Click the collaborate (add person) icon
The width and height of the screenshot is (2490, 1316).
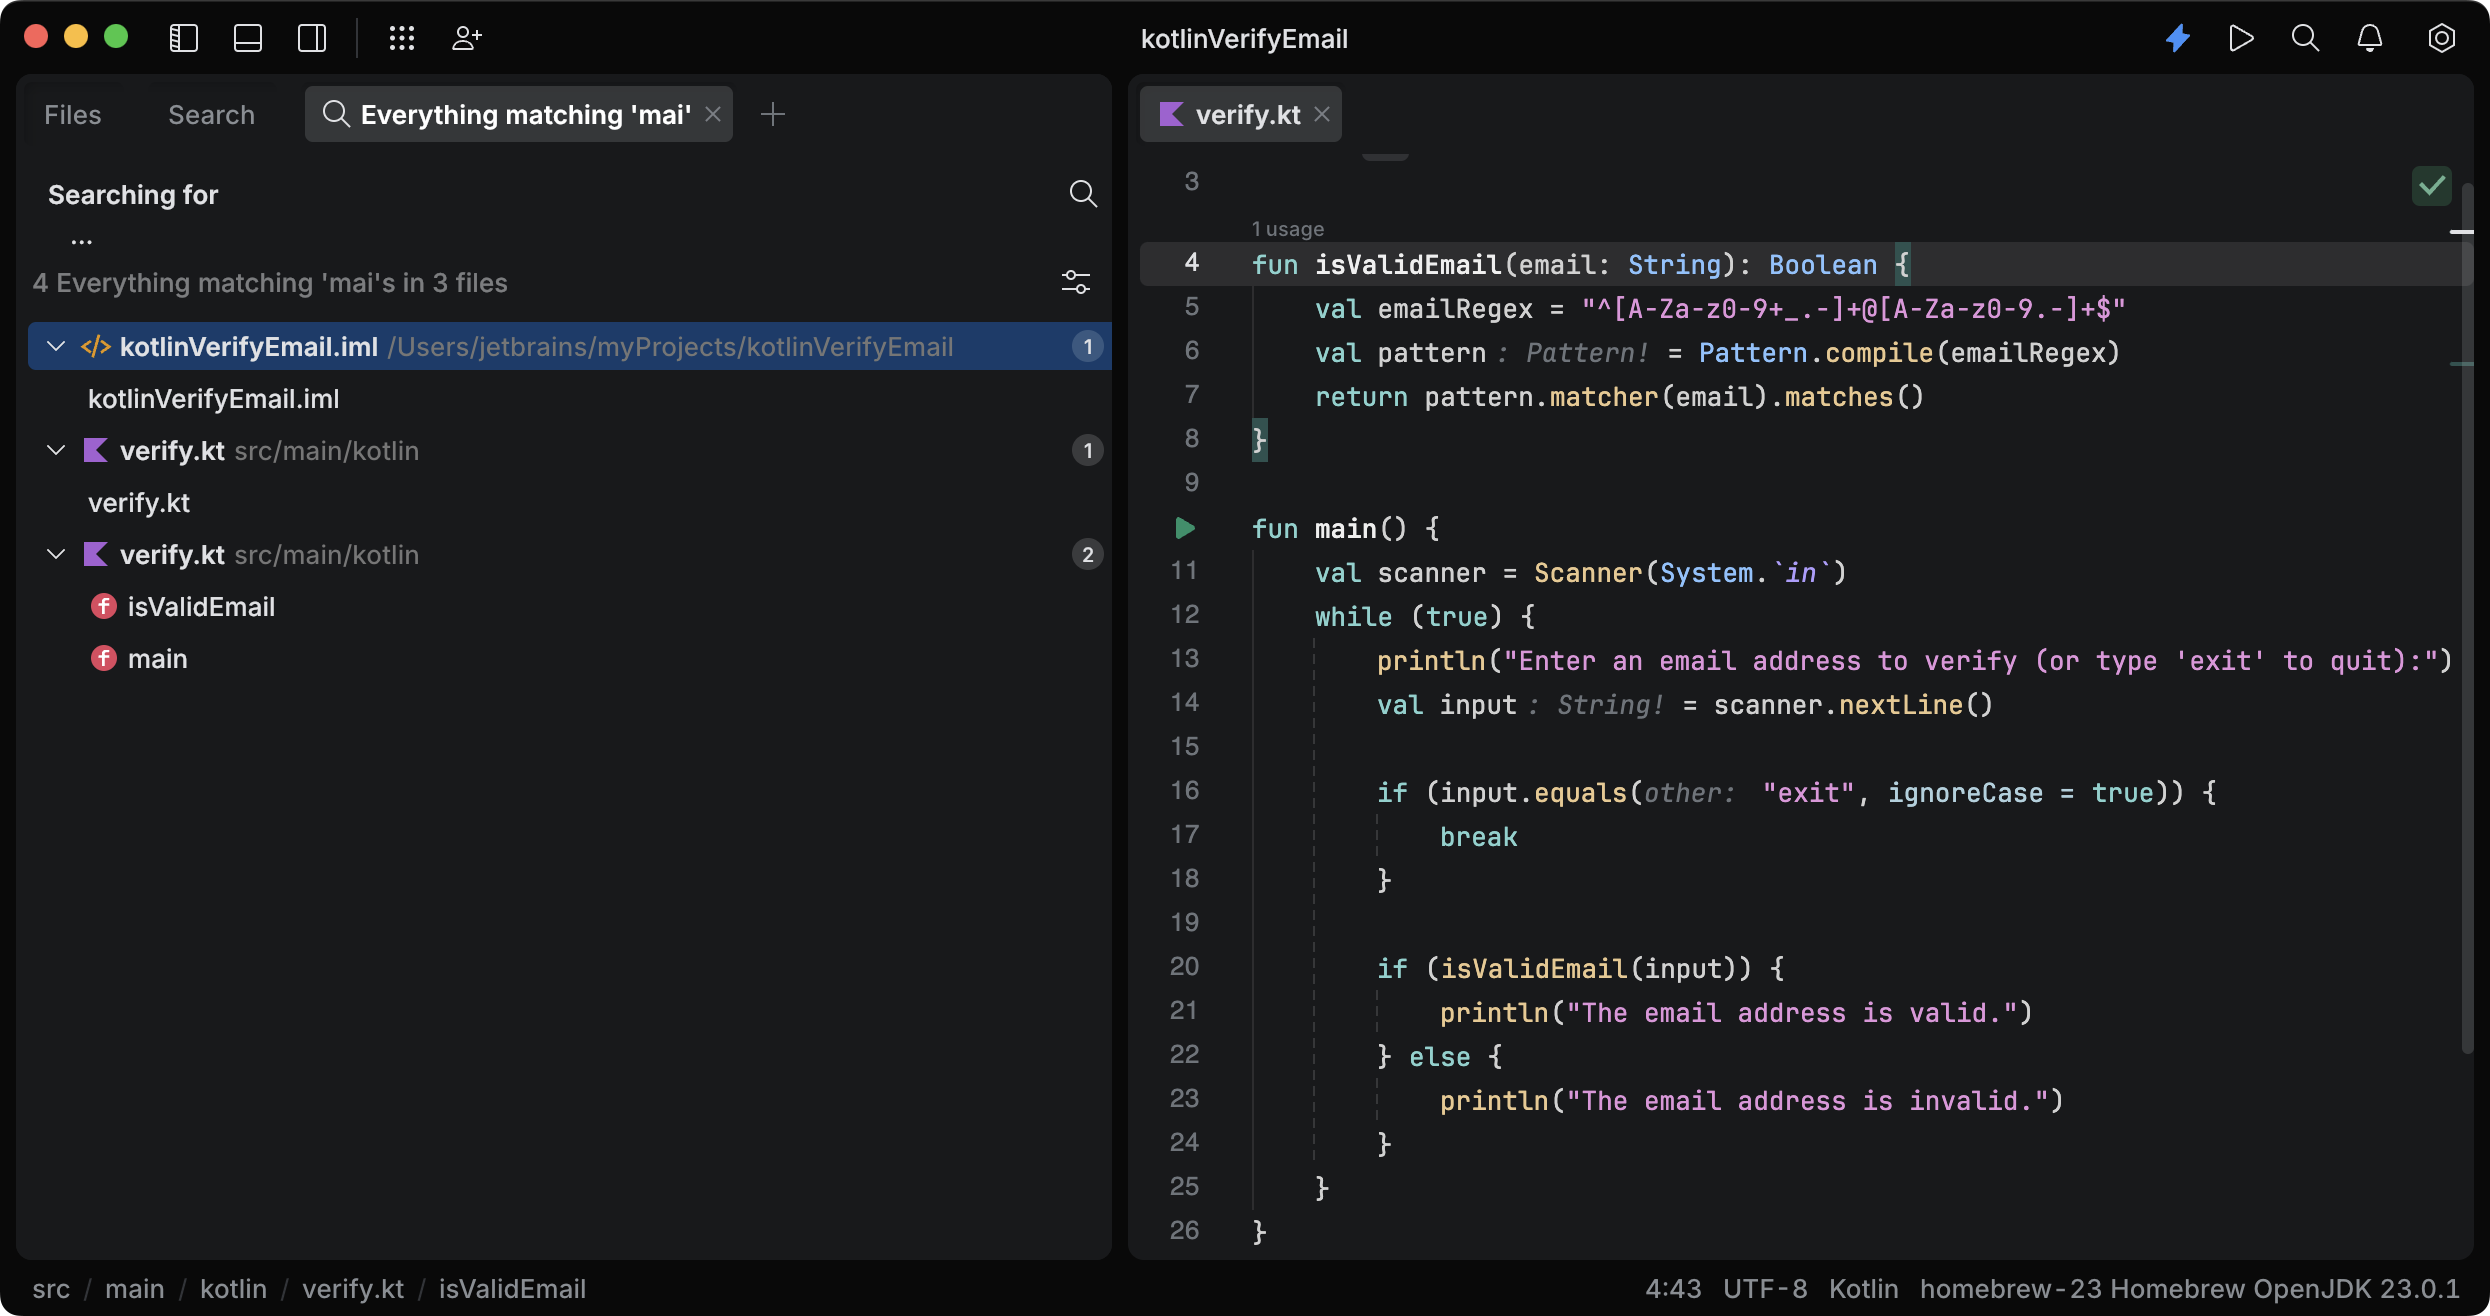465,38
